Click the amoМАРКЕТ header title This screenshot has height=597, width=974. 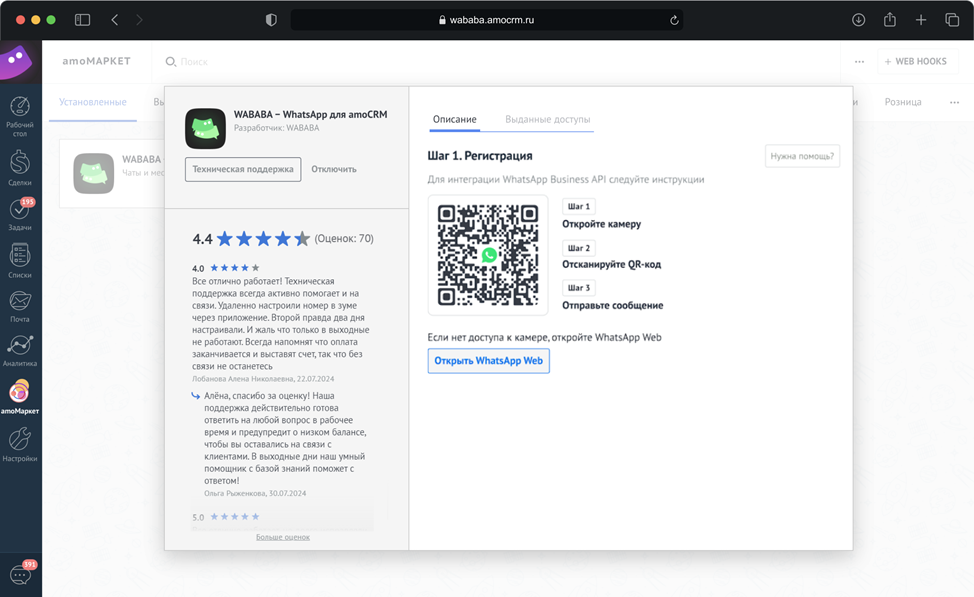(96, 61)
